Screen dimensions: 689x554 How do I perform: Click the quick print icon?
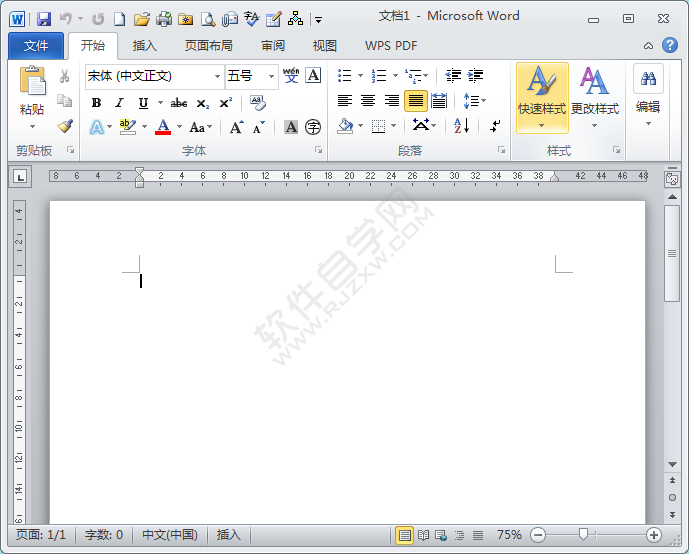164,19
